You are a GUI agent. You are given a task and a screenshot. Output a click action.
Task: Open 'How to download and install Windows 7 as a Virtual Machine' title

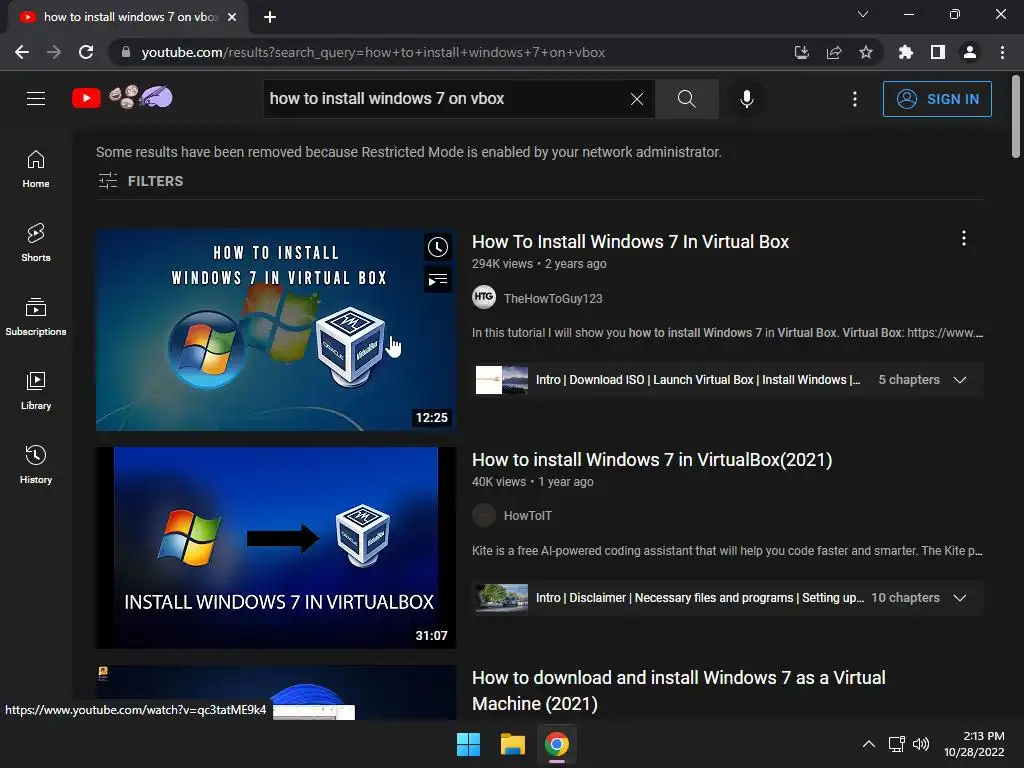point(679,690)
